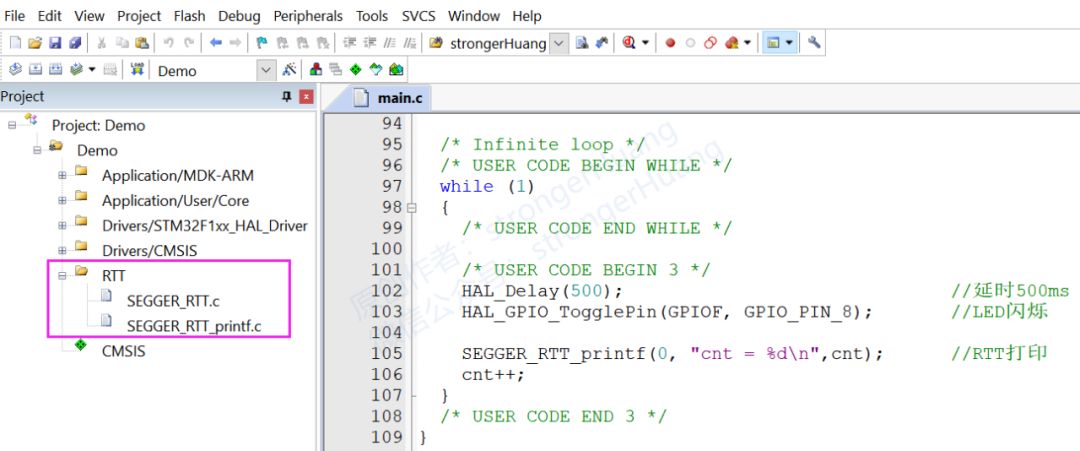Open File menu
Image resolution: width=1080 pixels, height=451 pixels.
(14, 16)
